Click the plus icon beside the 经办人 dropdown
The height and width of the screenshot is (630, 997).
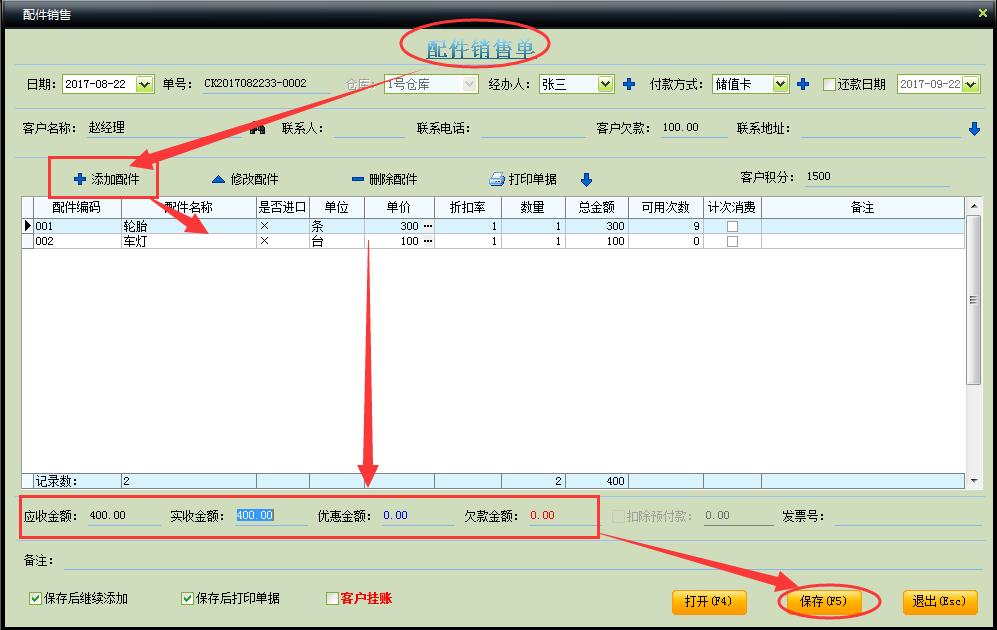pyautogui.click(x=629, y=85)
